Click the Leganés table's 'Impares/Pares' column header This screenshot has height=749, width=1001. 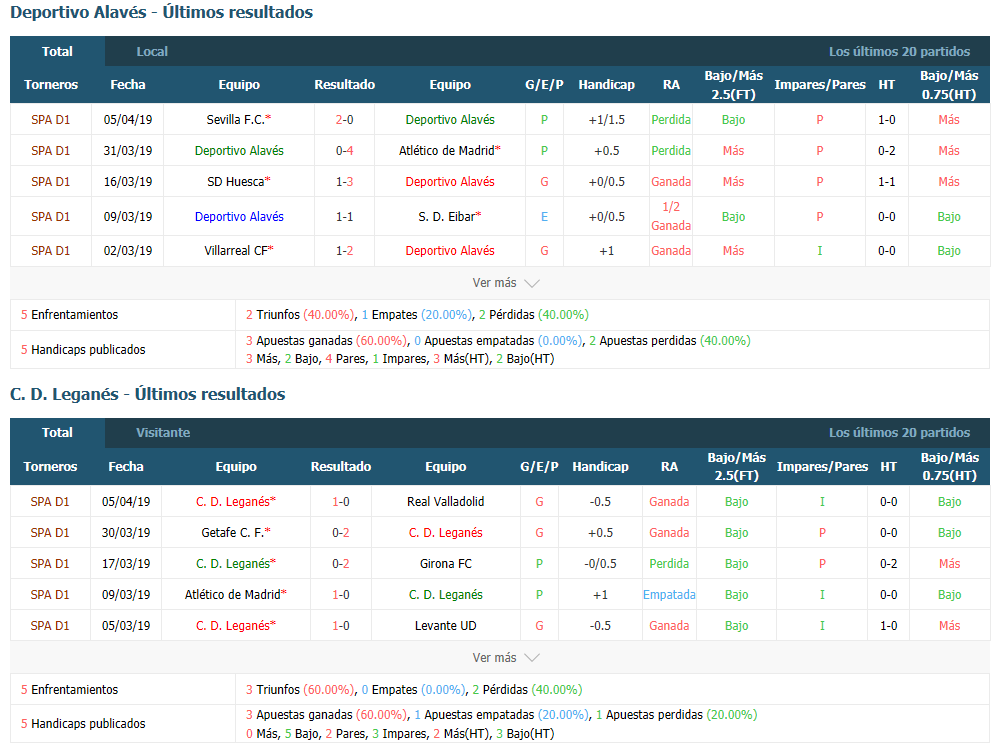pos(822,467)
